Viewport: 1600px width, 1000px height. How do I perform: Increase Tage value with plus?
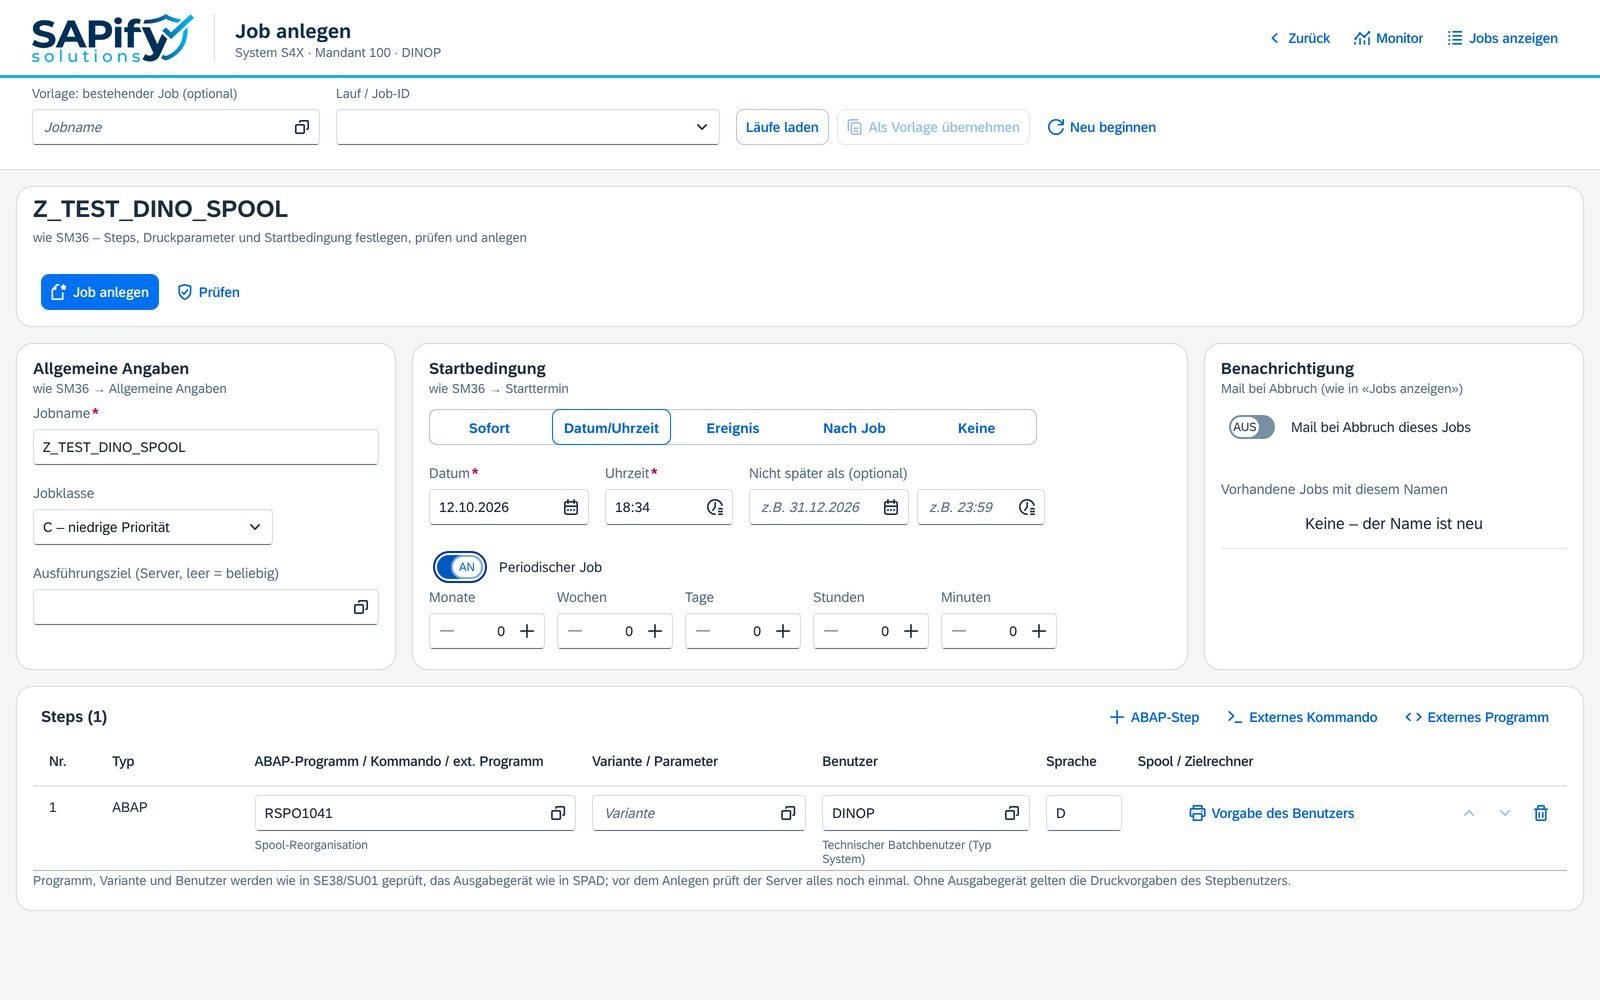tap(783, 631)
